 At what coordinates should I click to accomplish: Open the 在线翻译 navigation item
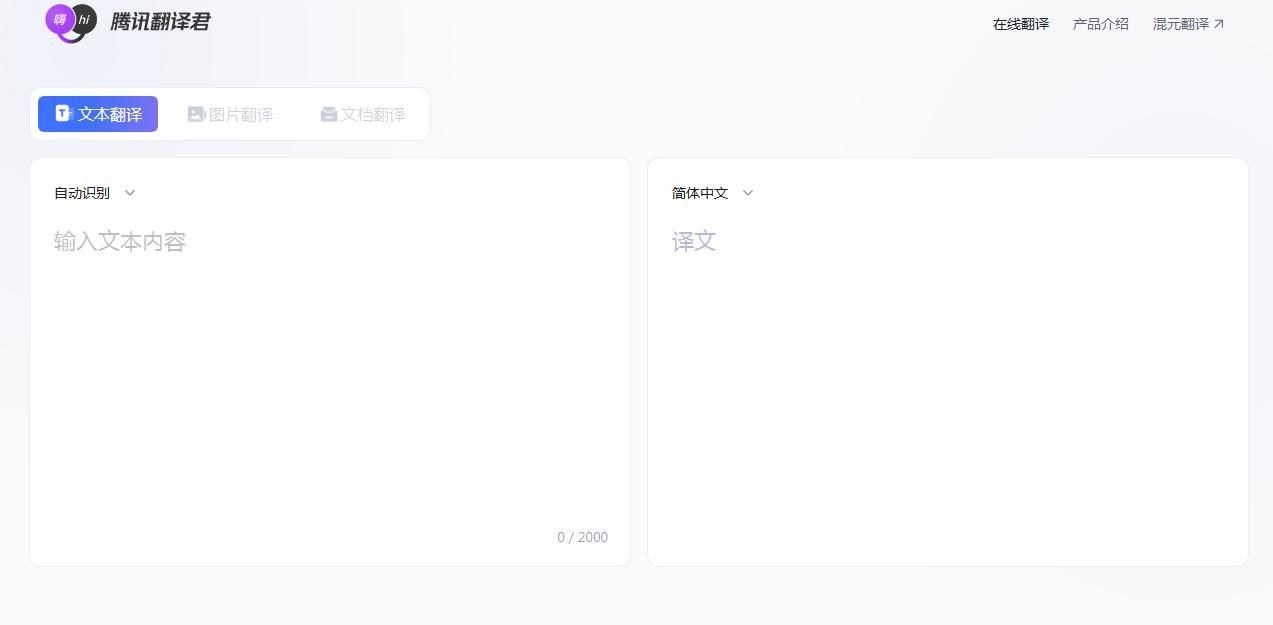point(1021,24)
